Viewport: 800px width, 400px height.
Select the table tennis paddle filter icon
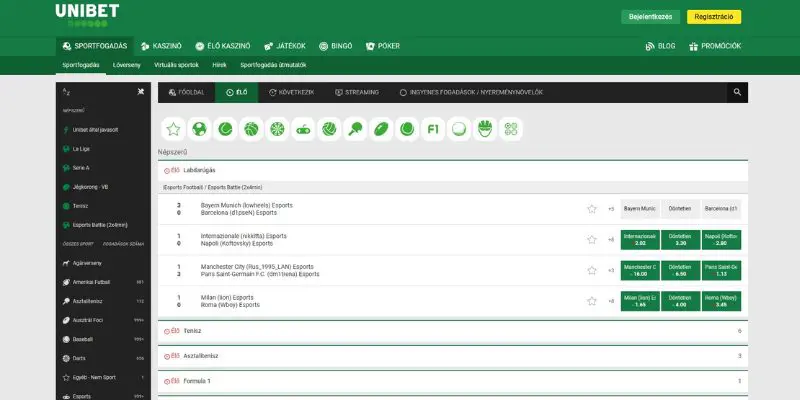click(355, 129)
